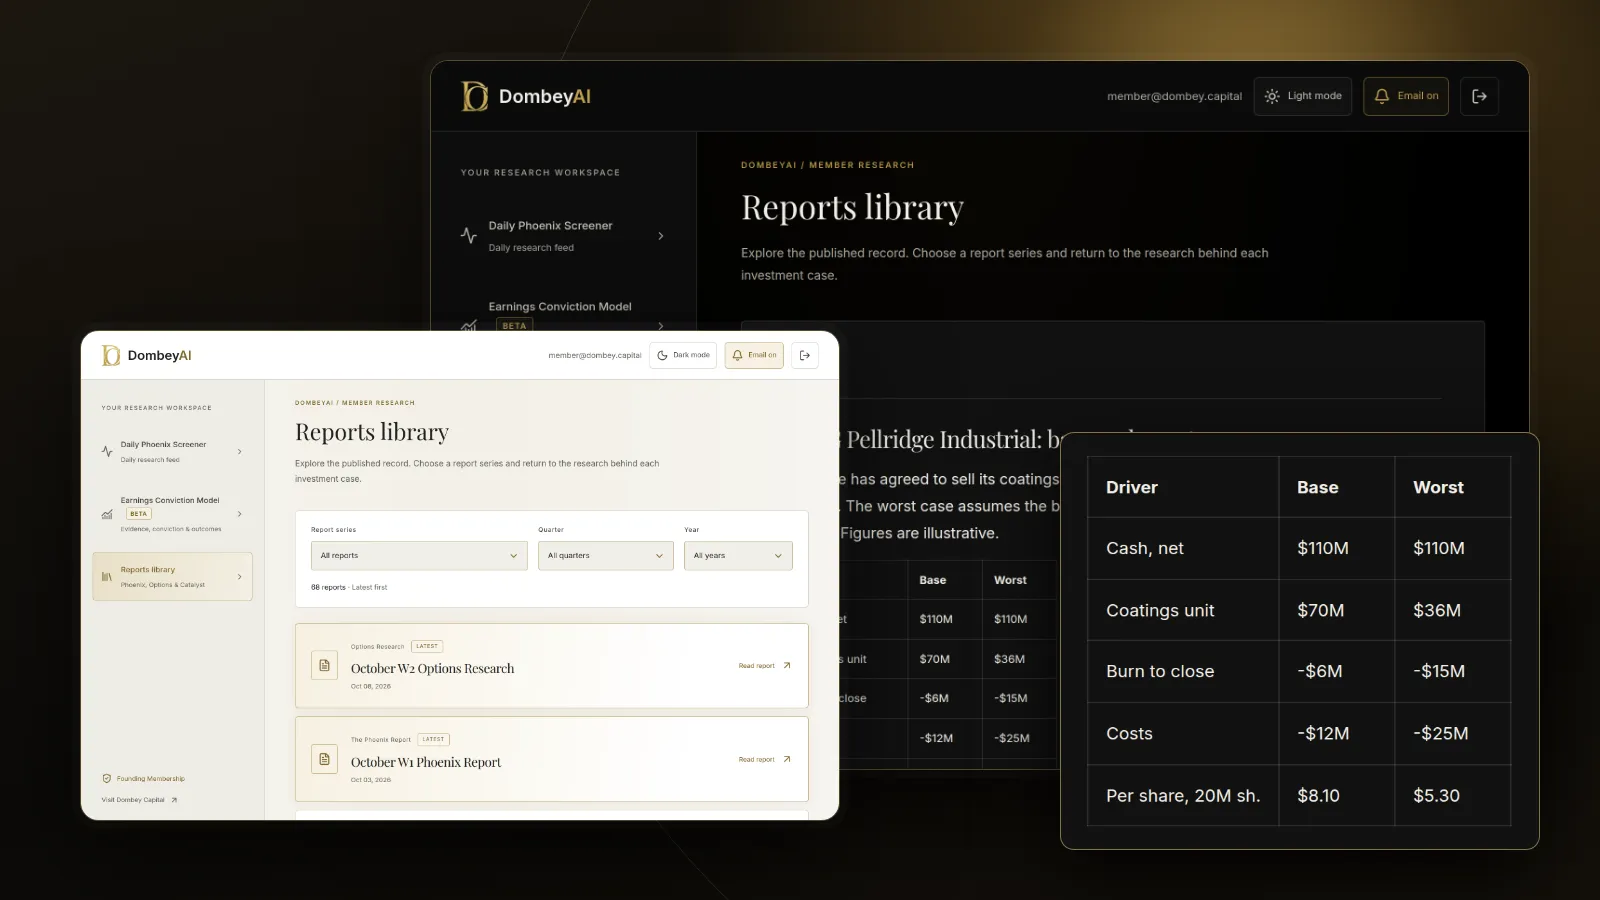Open the All years dropdown

tap(738, 556)
